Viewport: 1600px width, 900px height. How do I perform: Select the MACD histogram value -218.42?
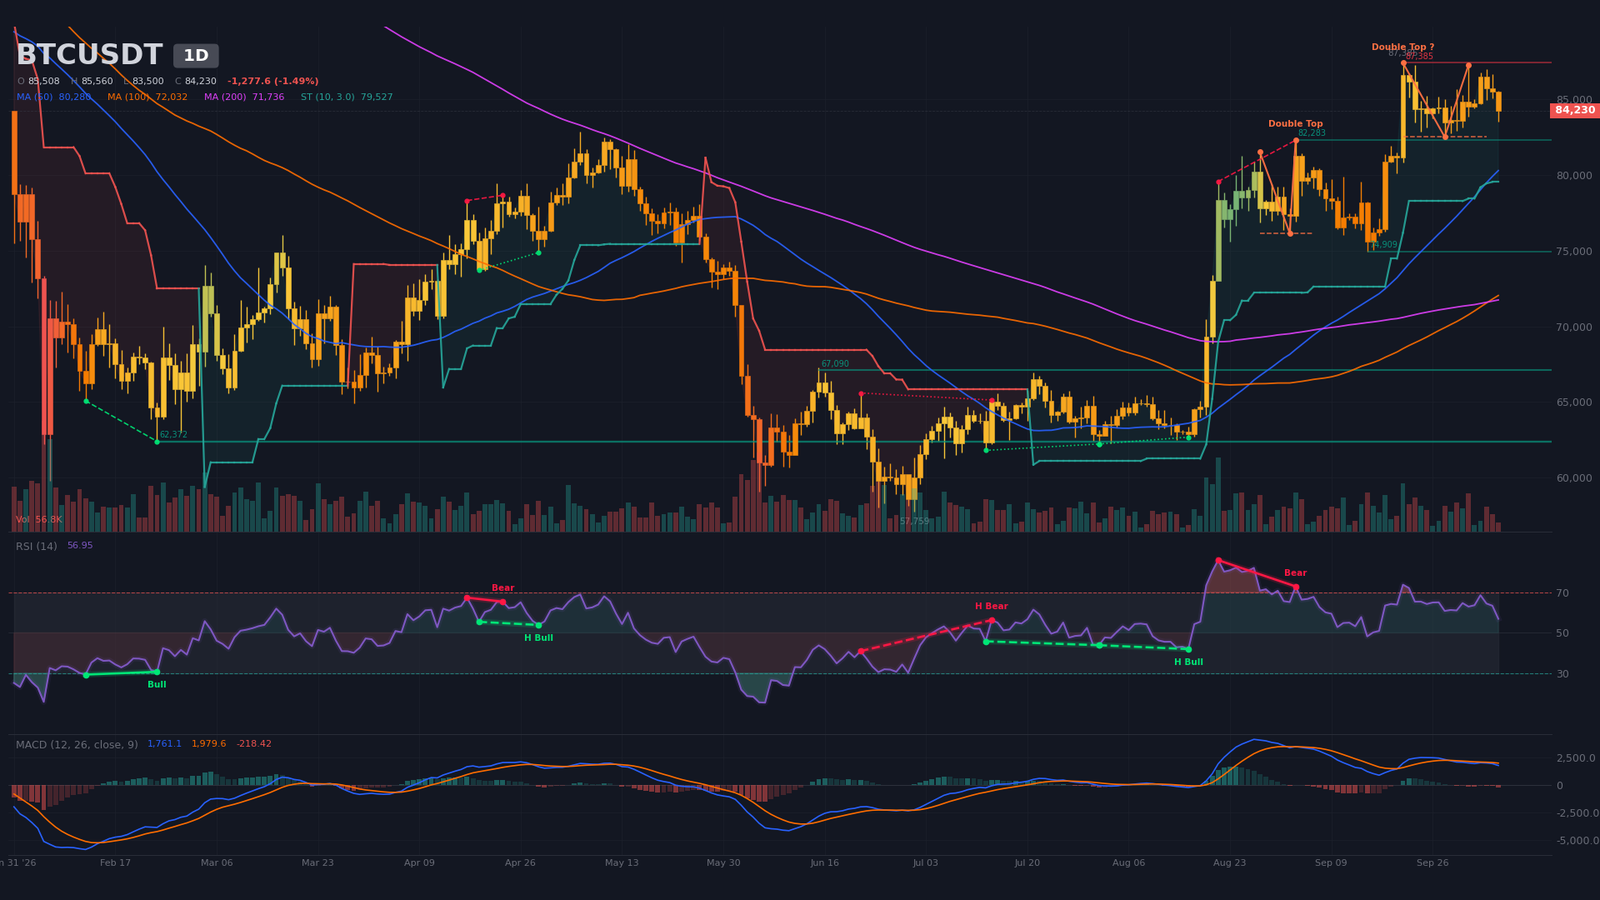point(254,744)
